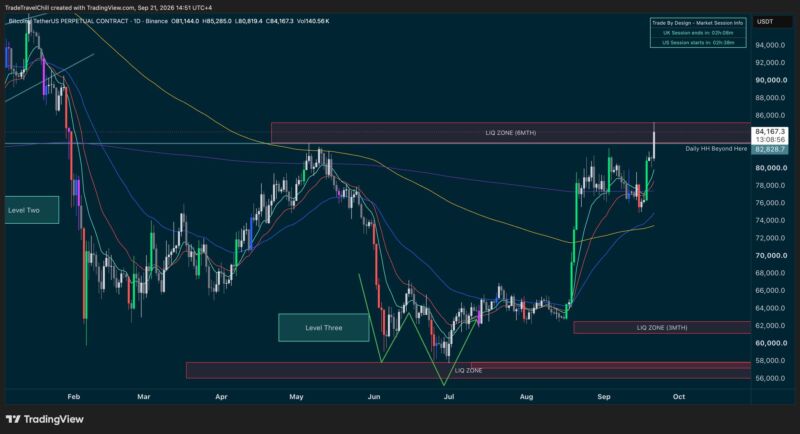Screen dimensions: 800x434
Task: Click the Daily HH Beyond Here label
Action: pyautogui.click(x=716, y=148)
